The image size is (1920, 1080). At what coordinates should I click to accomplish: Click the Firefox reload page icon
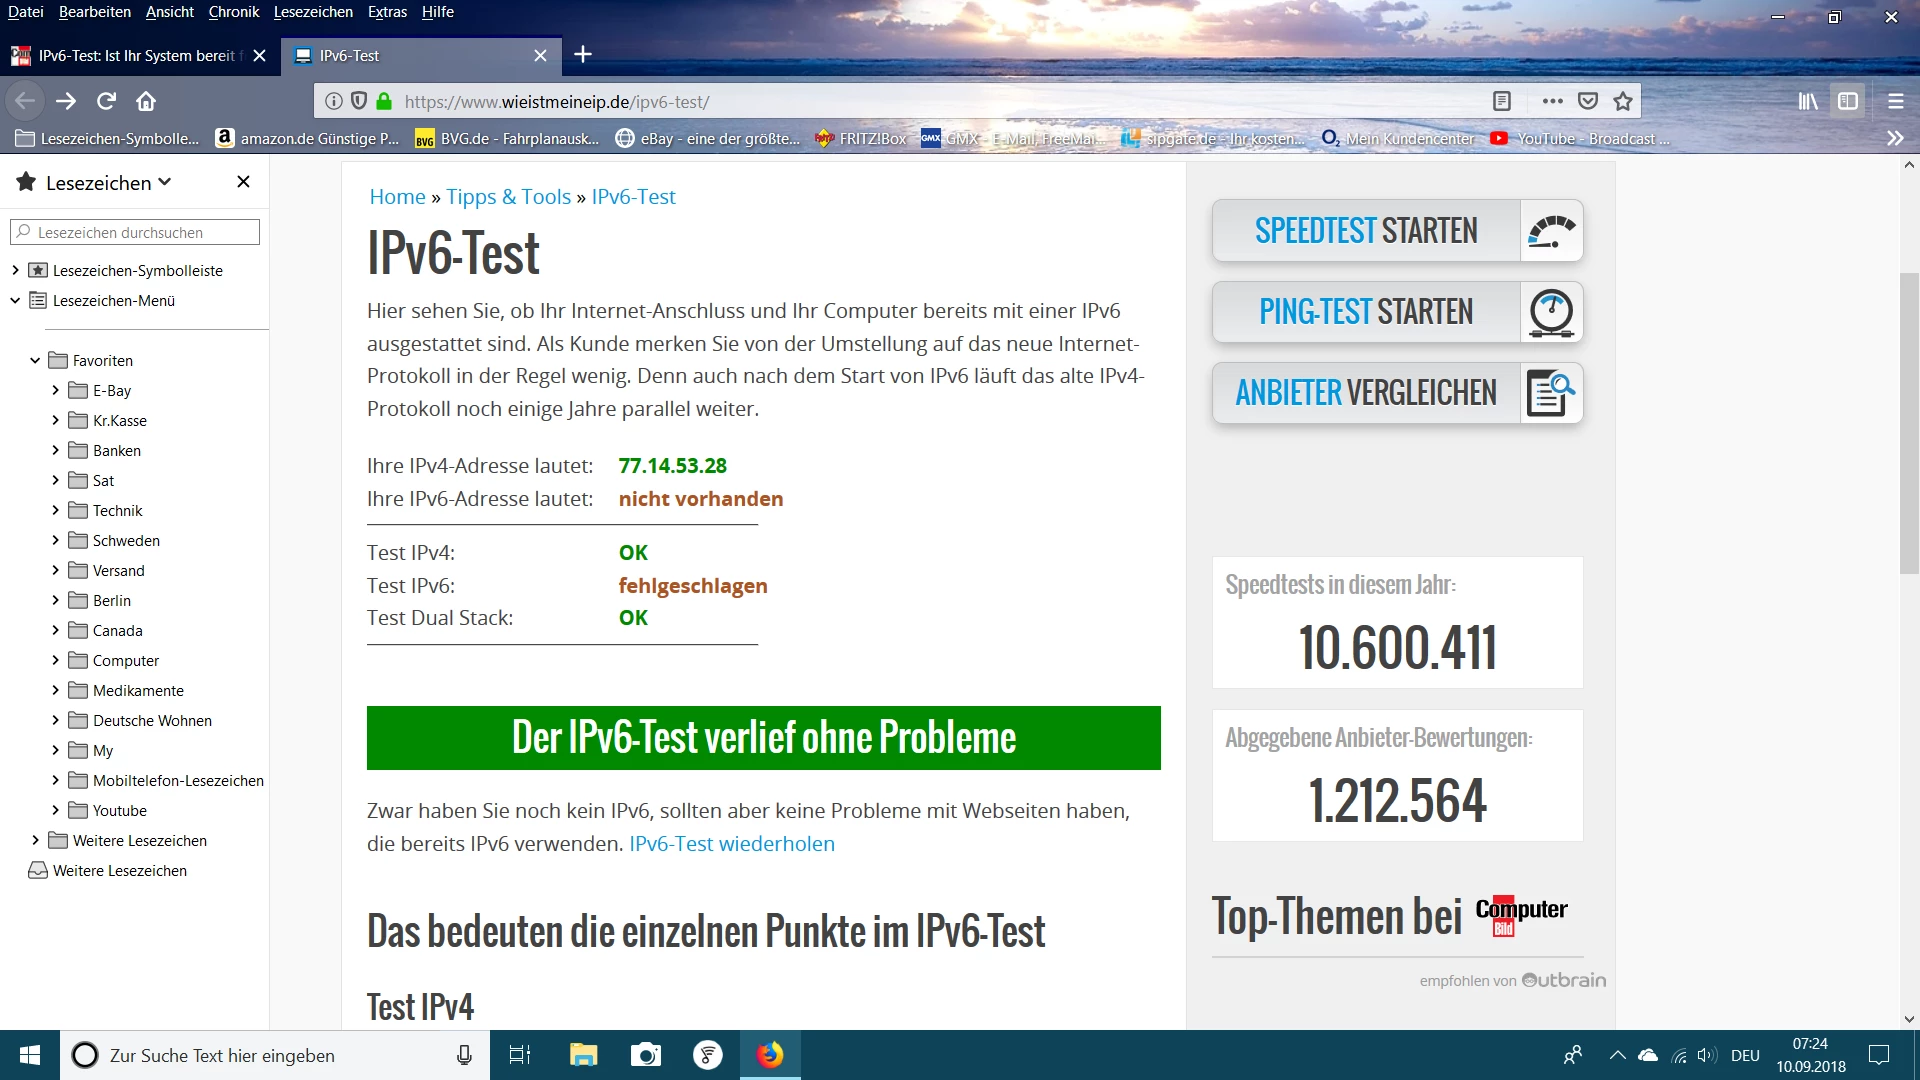[x=106, y=101]
